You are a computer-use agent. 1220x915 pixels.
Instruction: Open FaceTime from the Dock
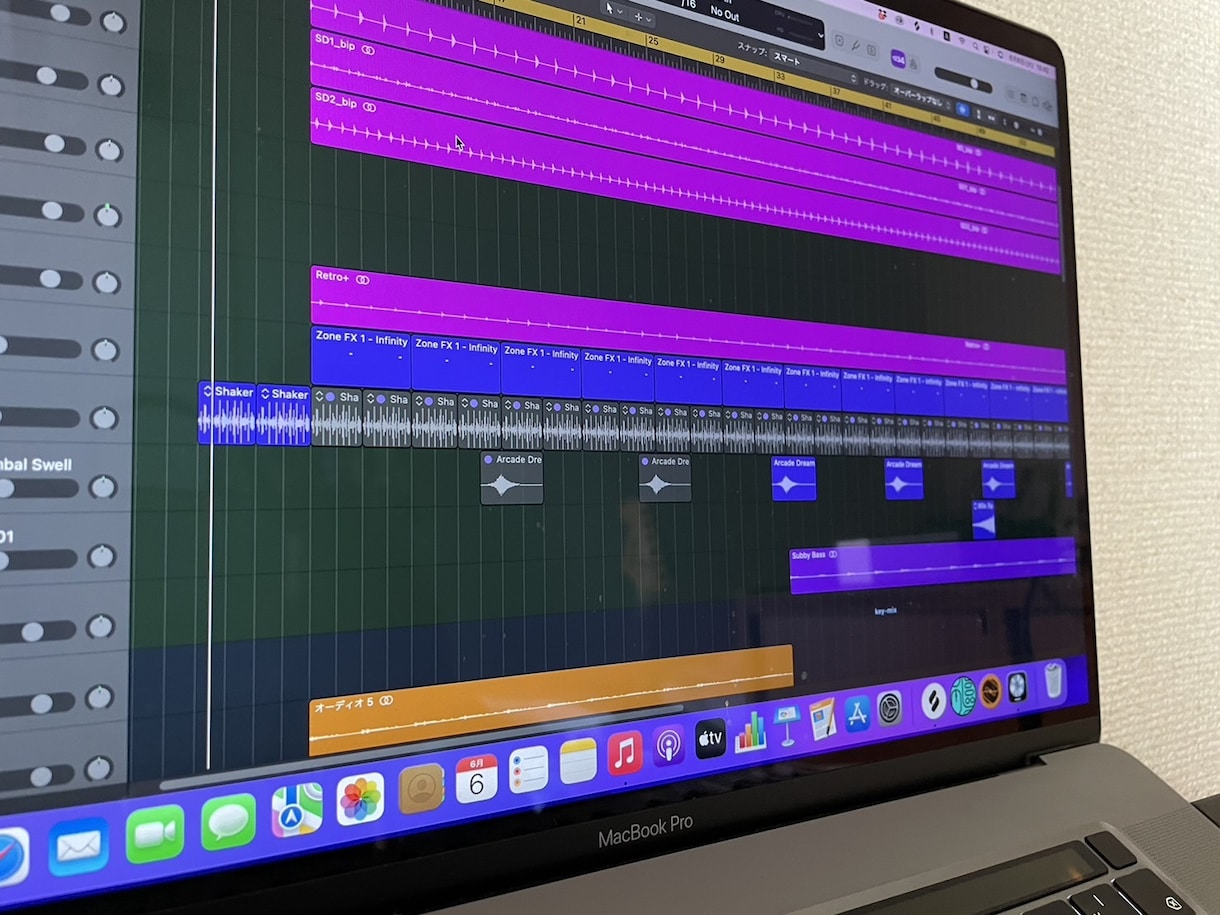coord(155,833)
